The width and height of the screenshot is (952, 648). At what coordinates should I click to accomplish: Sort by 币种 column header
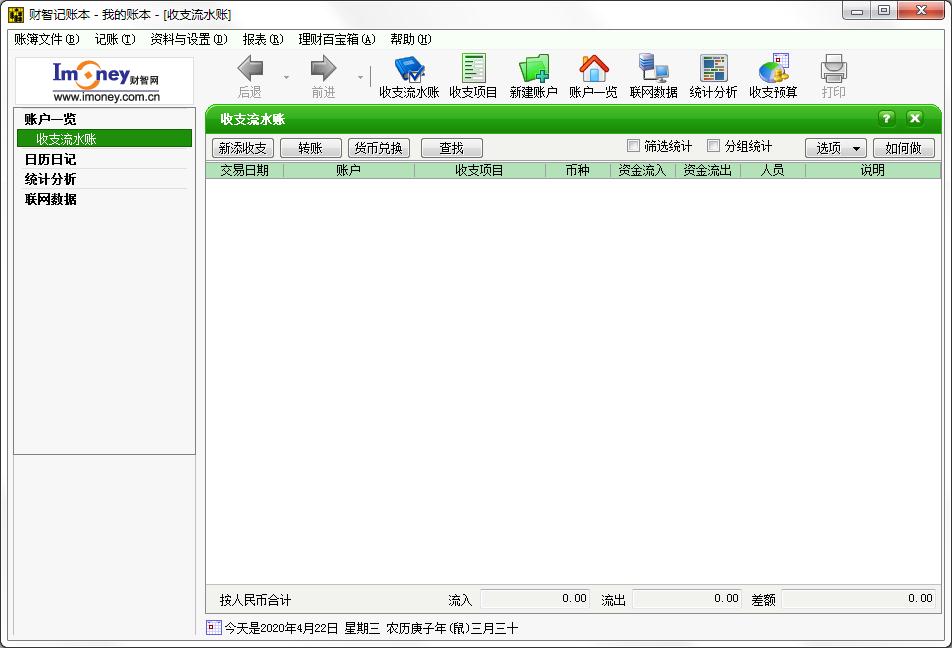click(578, 170)
